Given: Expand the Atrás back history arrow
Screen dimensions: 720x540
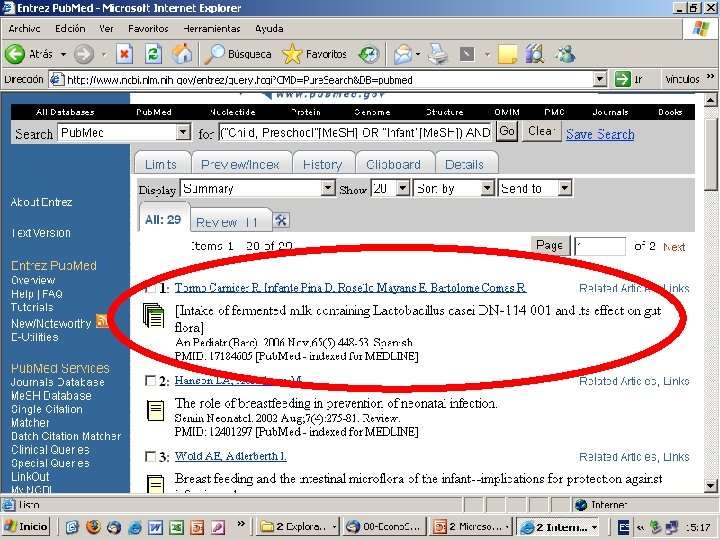Looking at the screenshot, I should click(63, 54).
